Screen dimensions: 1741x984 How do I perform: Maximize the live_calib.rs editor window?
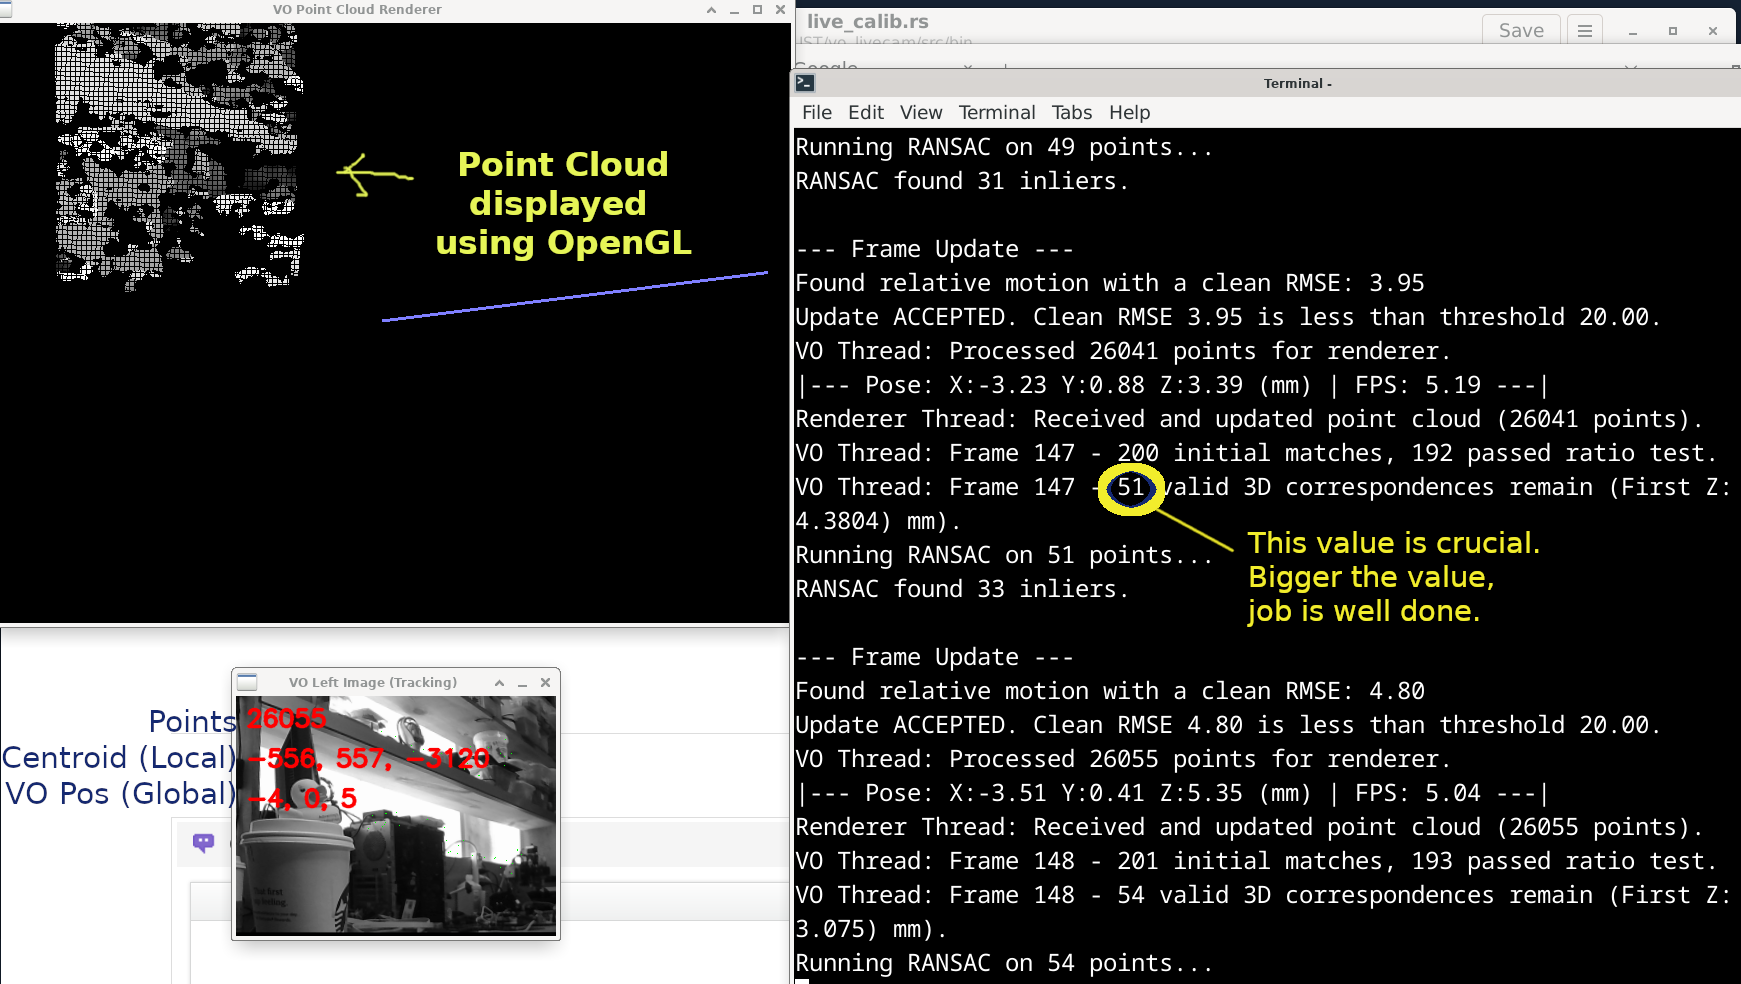1672,31
